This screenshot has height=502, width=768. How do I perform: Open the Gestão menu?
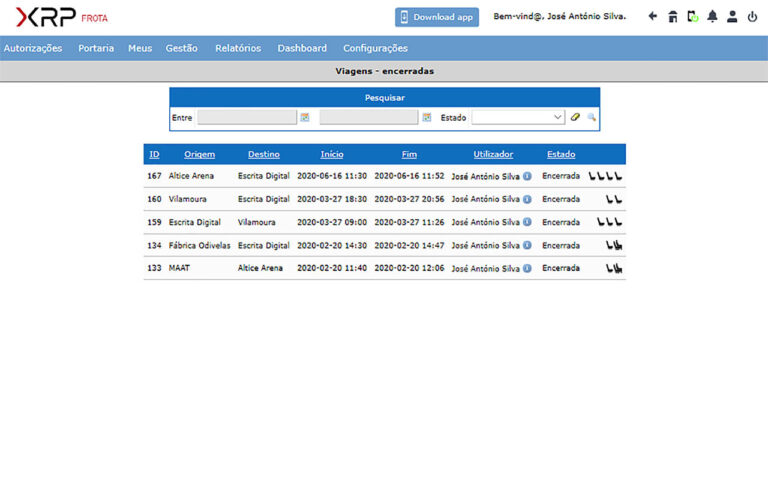(181, 48)
